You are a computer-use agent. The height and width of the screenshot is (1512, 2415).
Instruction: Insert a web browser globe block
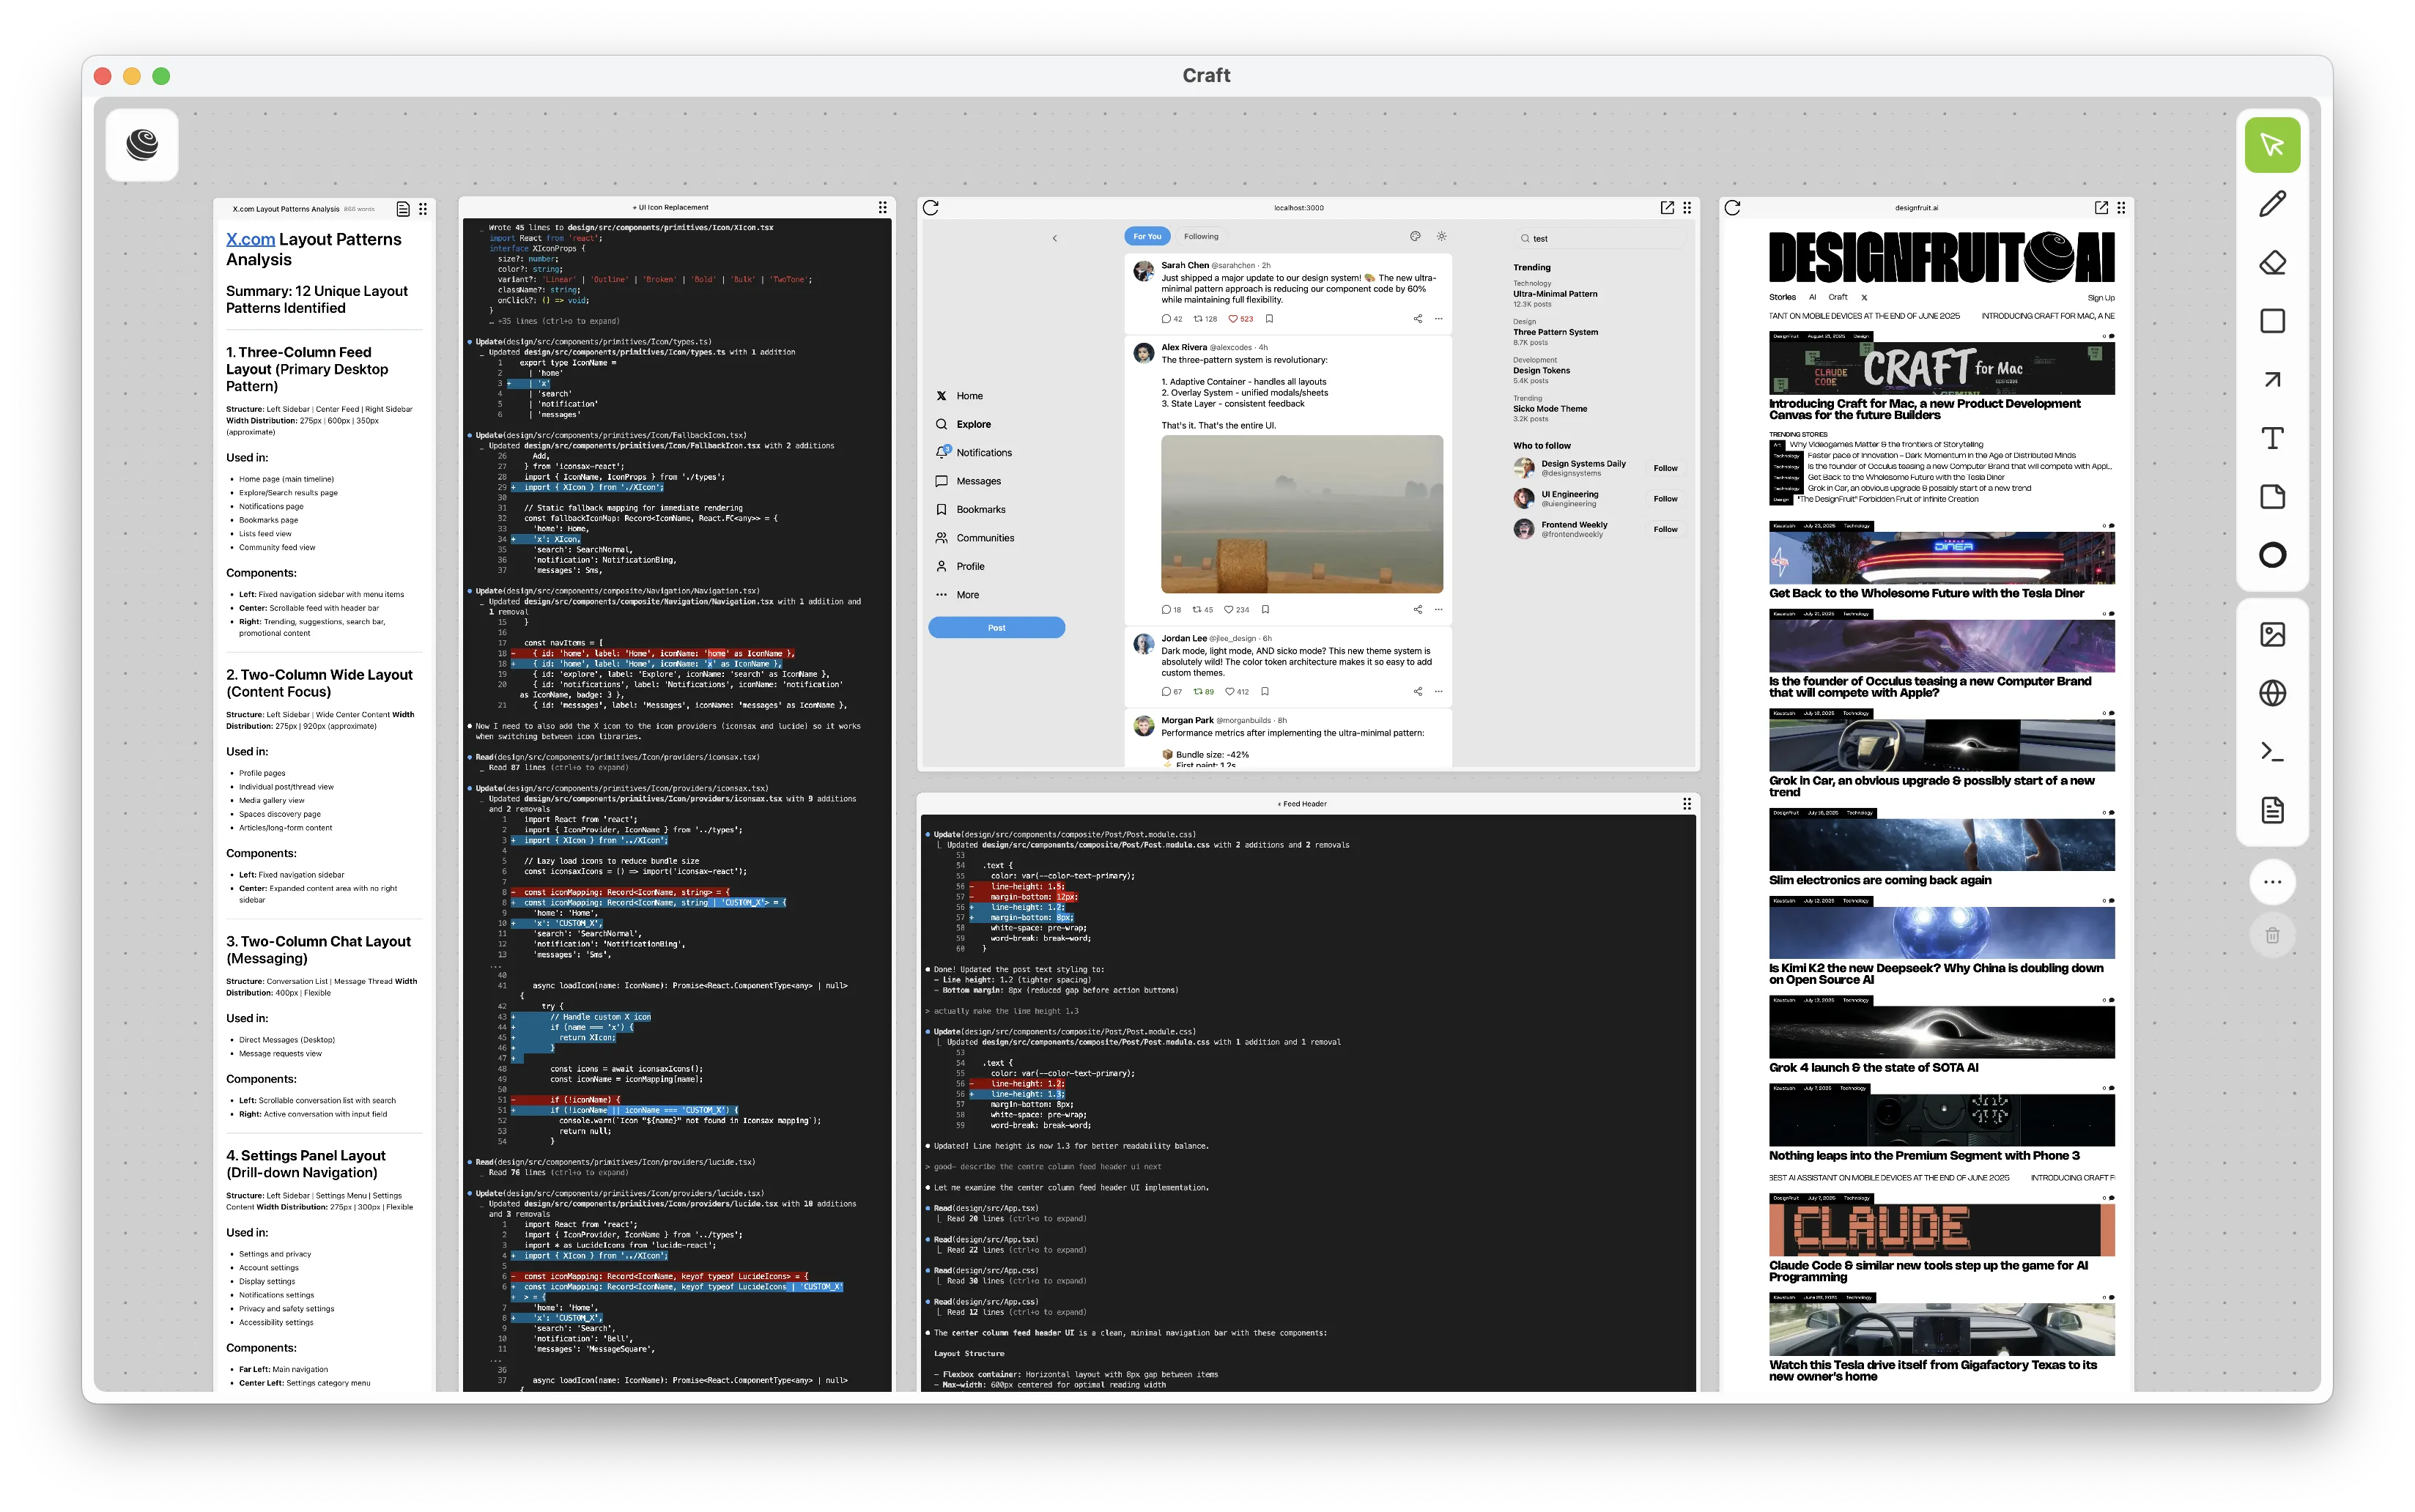coord(2272,693)
